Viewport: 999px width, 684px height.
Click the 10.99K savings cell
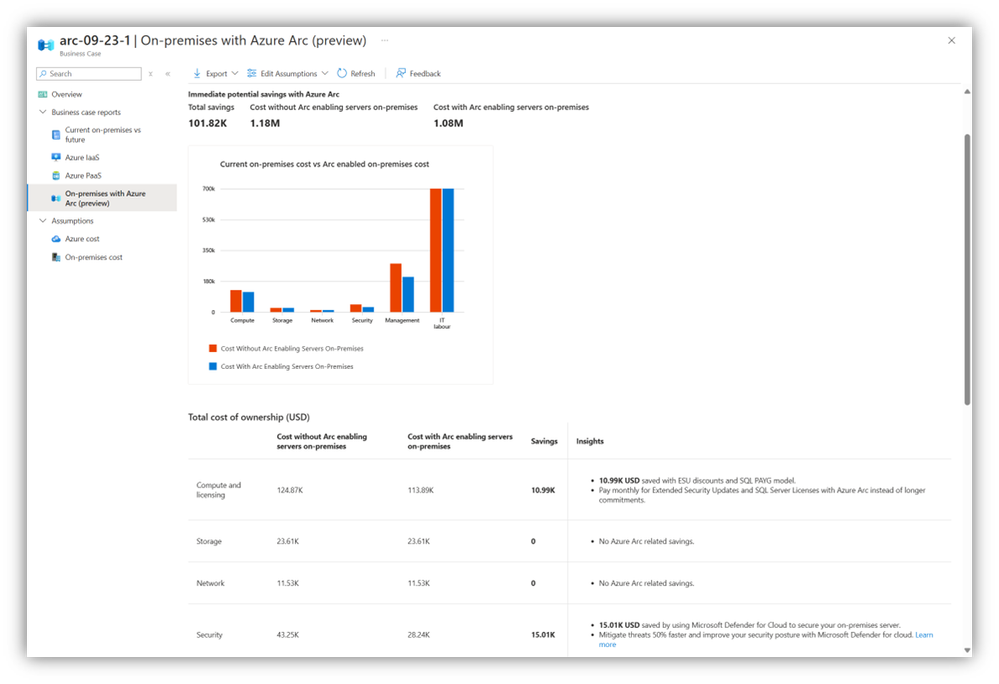(x=543, y=490)
